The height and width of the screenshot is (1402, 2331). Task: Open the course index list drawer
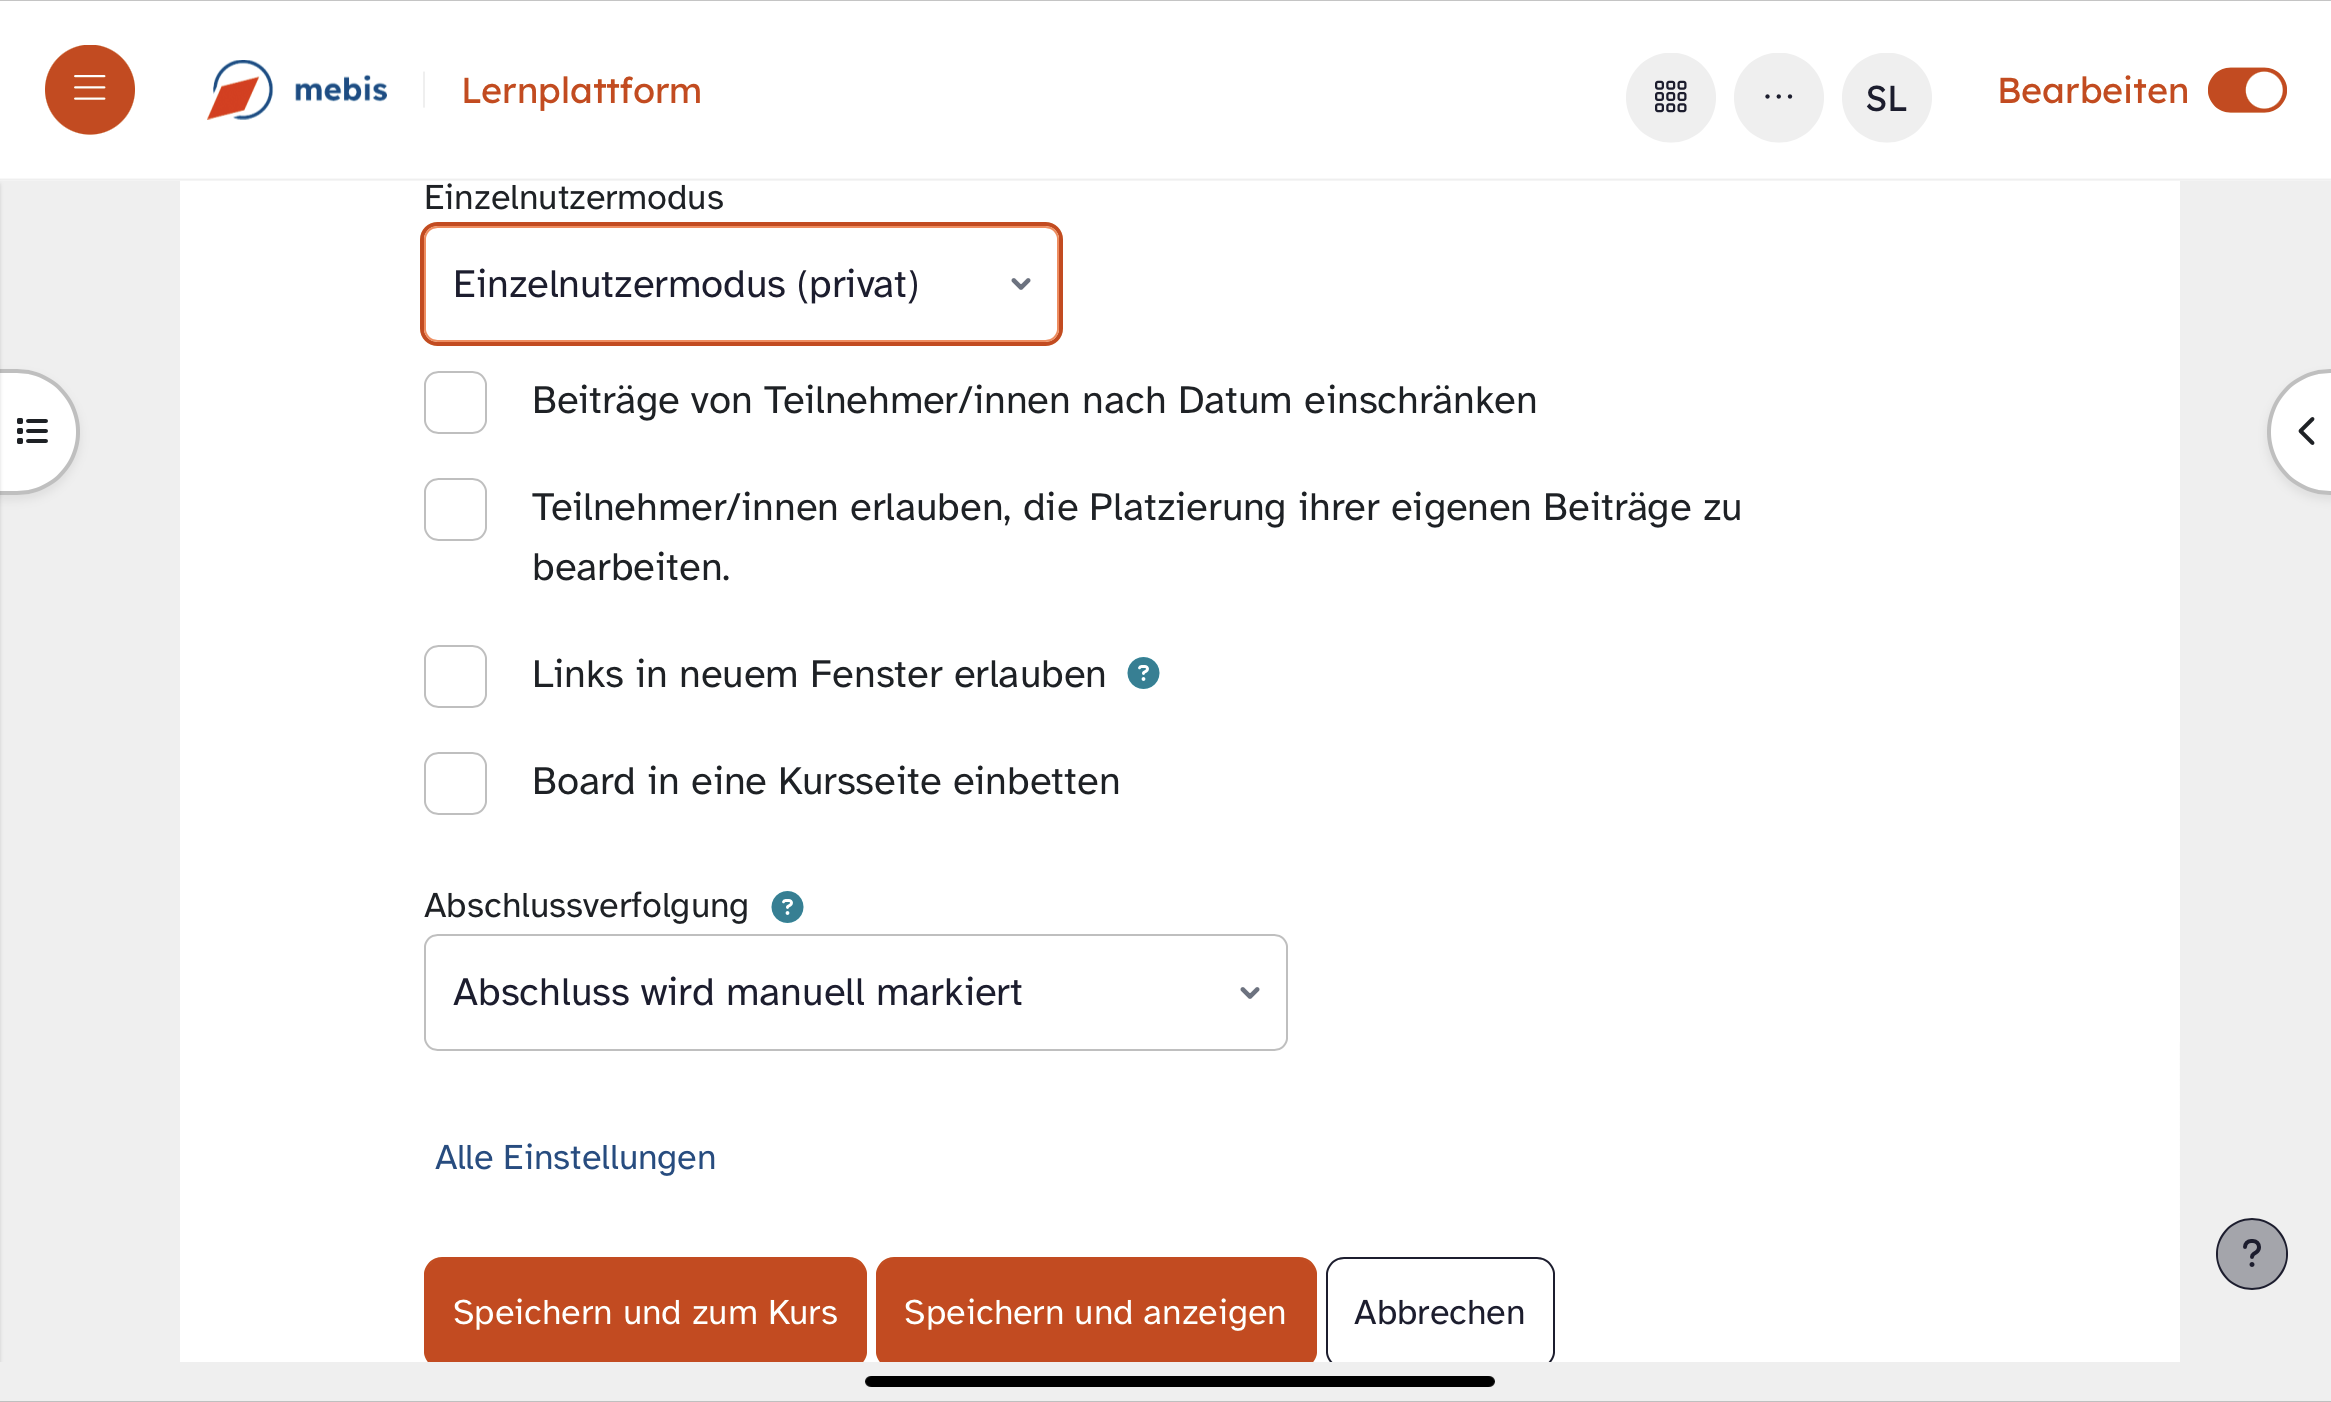pos(34,431)
